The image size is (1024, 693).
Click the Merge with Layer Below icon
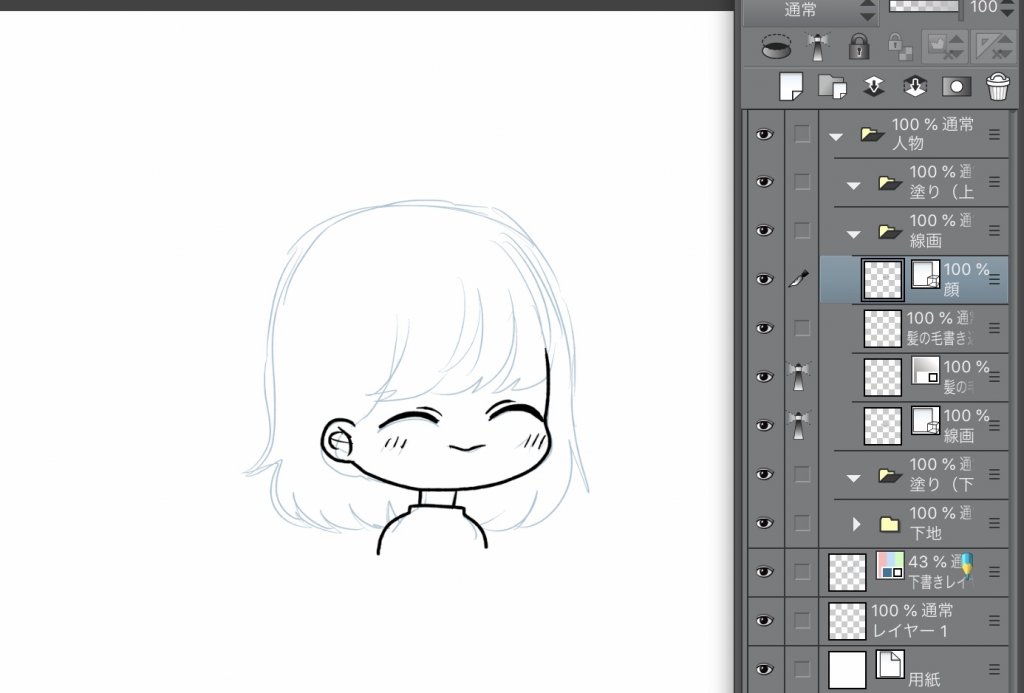click(x=914, y=87)
